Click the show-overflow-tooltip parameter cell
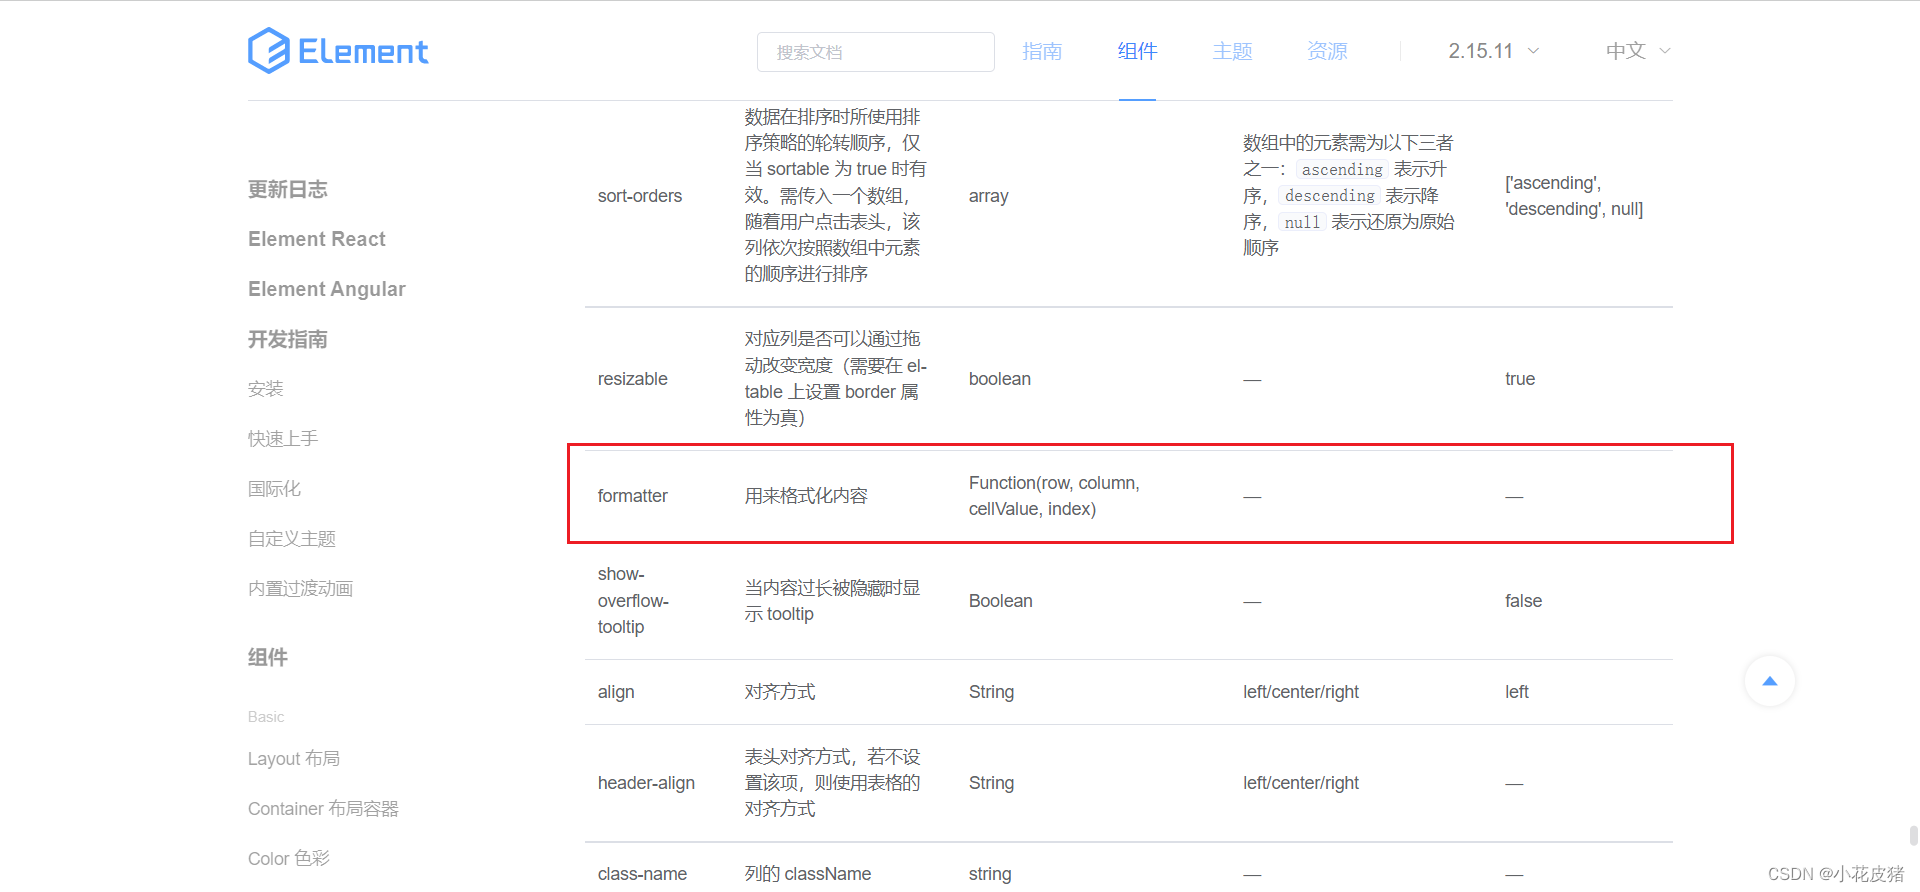Screen dimensions: 1920x892 click(634, 600)
